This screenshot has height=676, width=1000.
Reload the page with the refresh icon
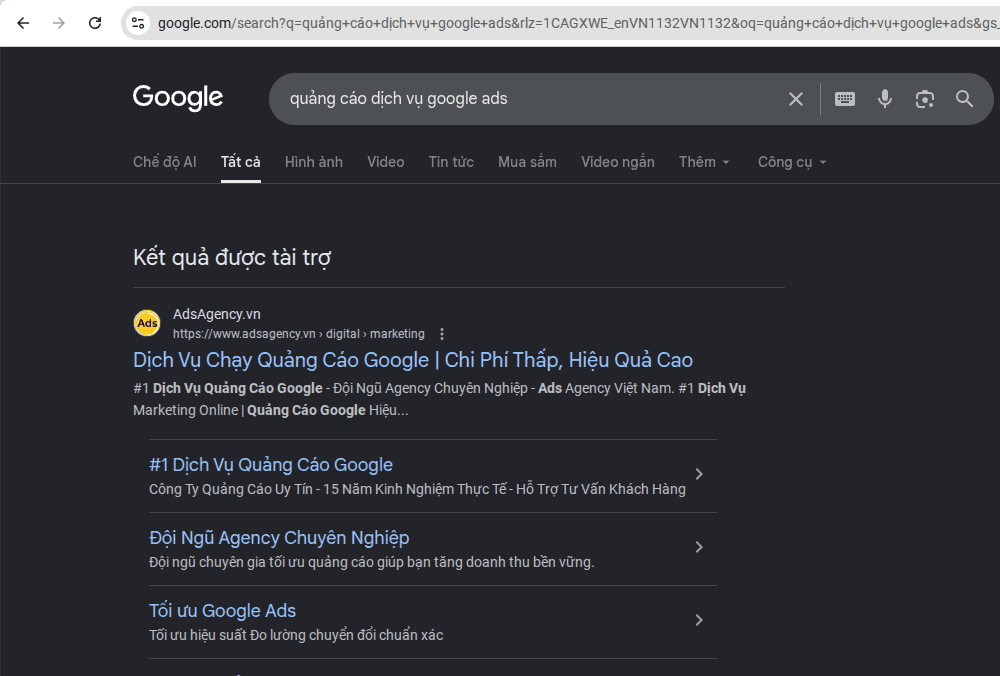click(x=95, y=24)
